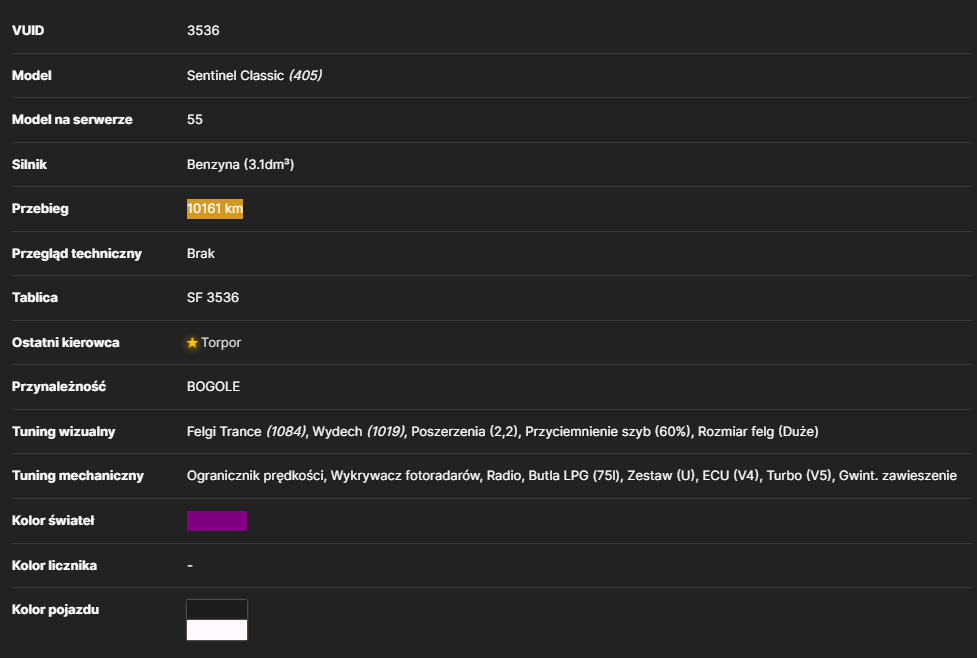Click the gold star next to Torpor

tap(192, 343)
